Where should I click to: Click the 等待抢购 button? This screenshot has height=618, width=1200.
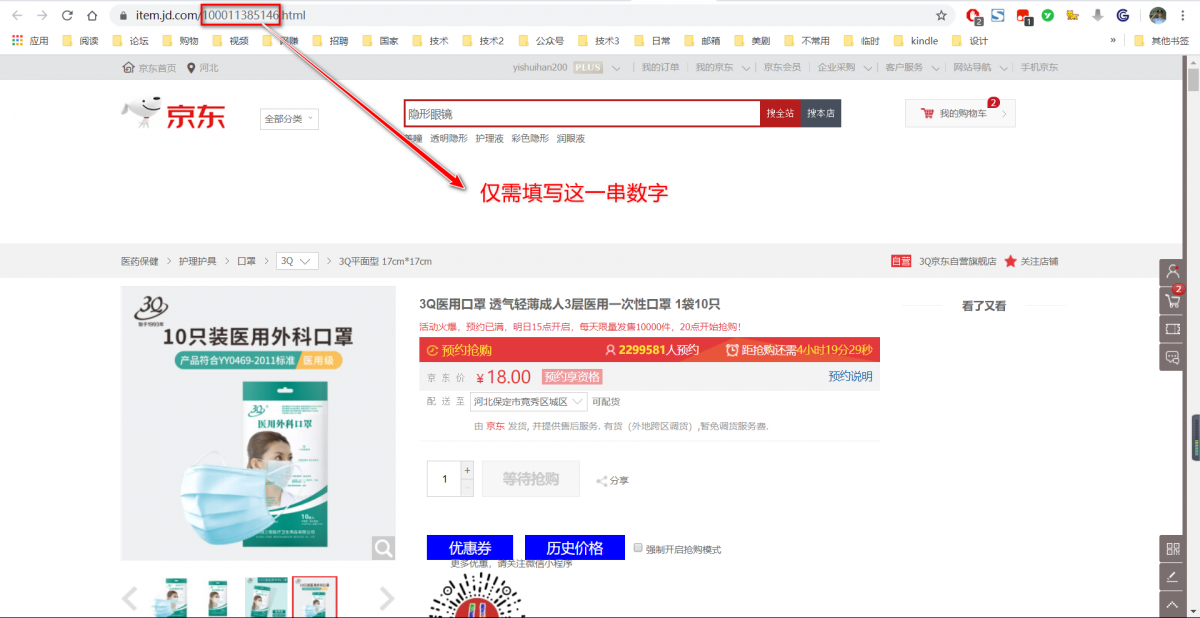pyautogui.click(x=531, y=479)
